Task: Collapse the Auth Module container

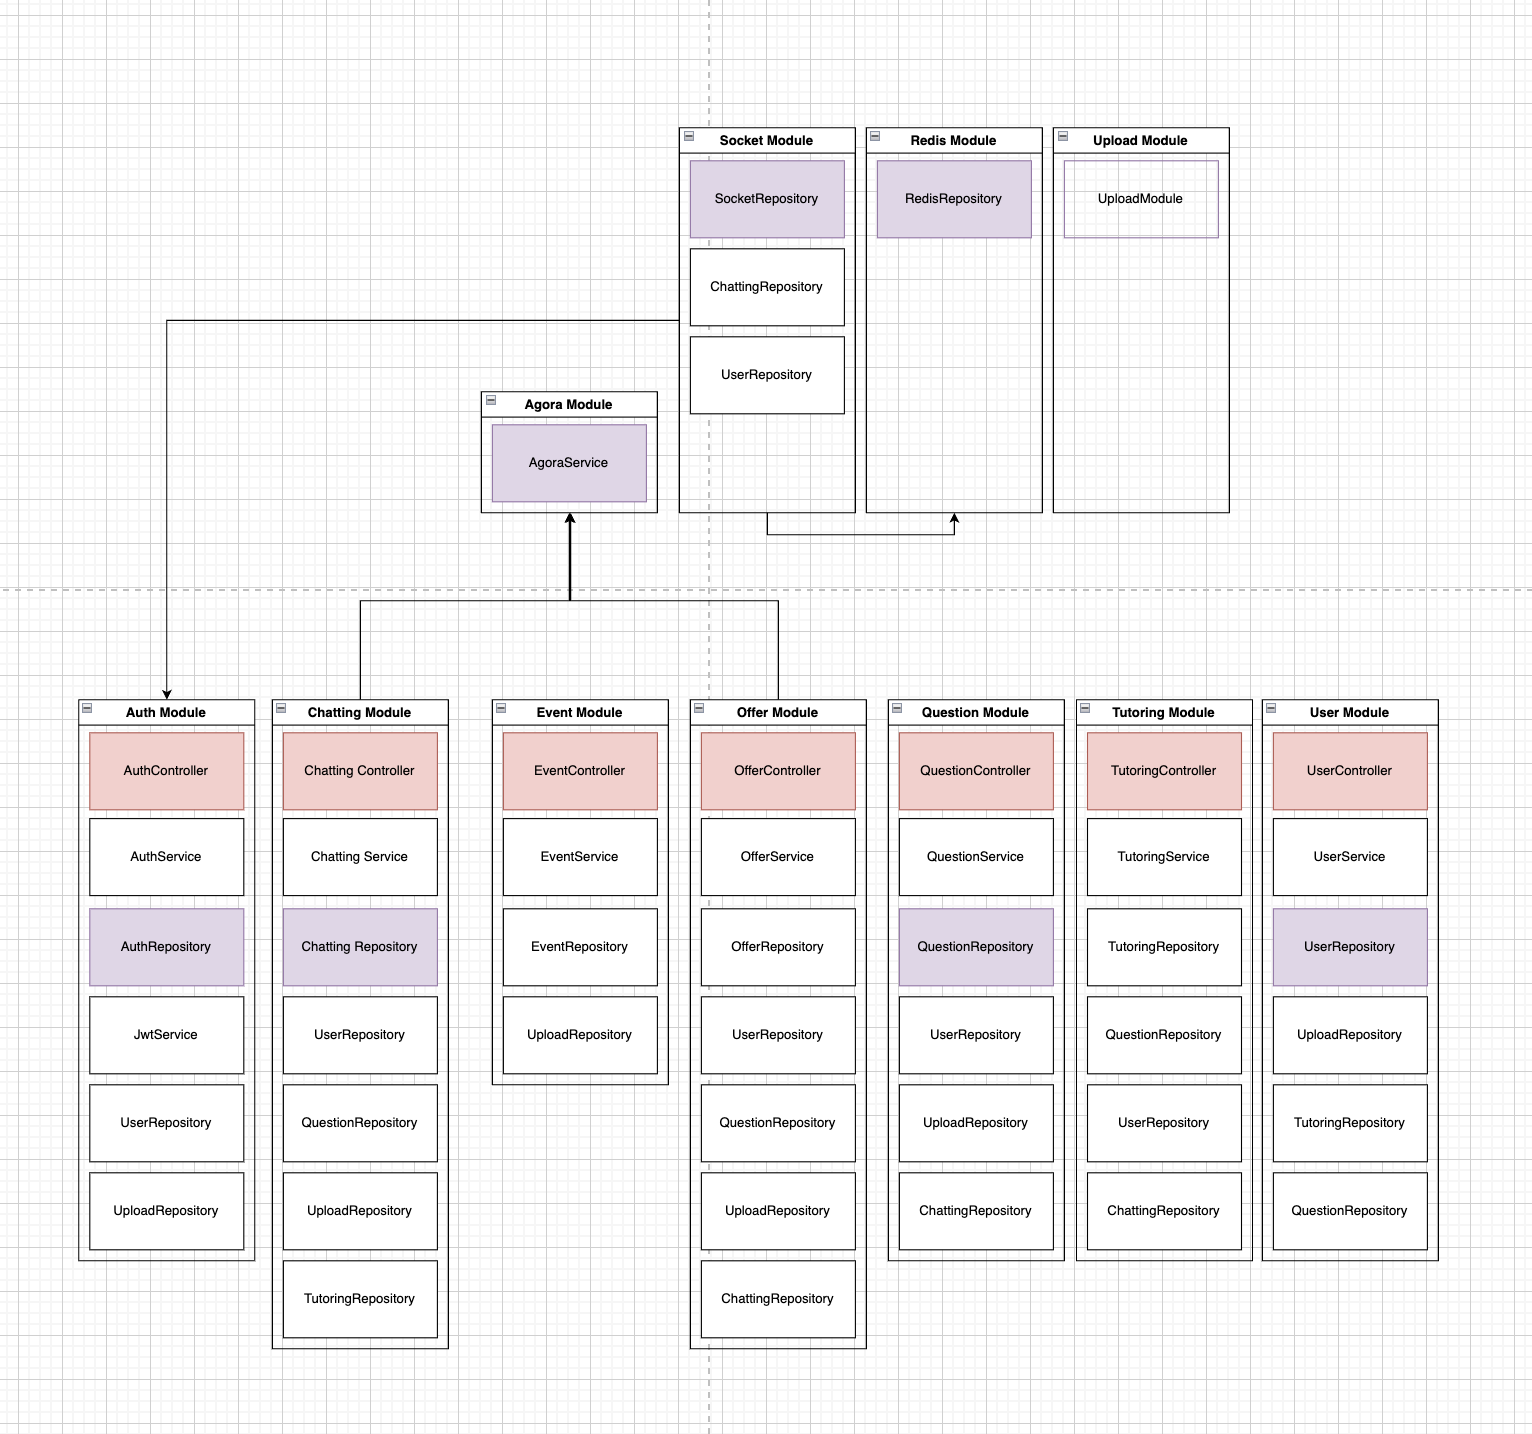Action: 87,708
